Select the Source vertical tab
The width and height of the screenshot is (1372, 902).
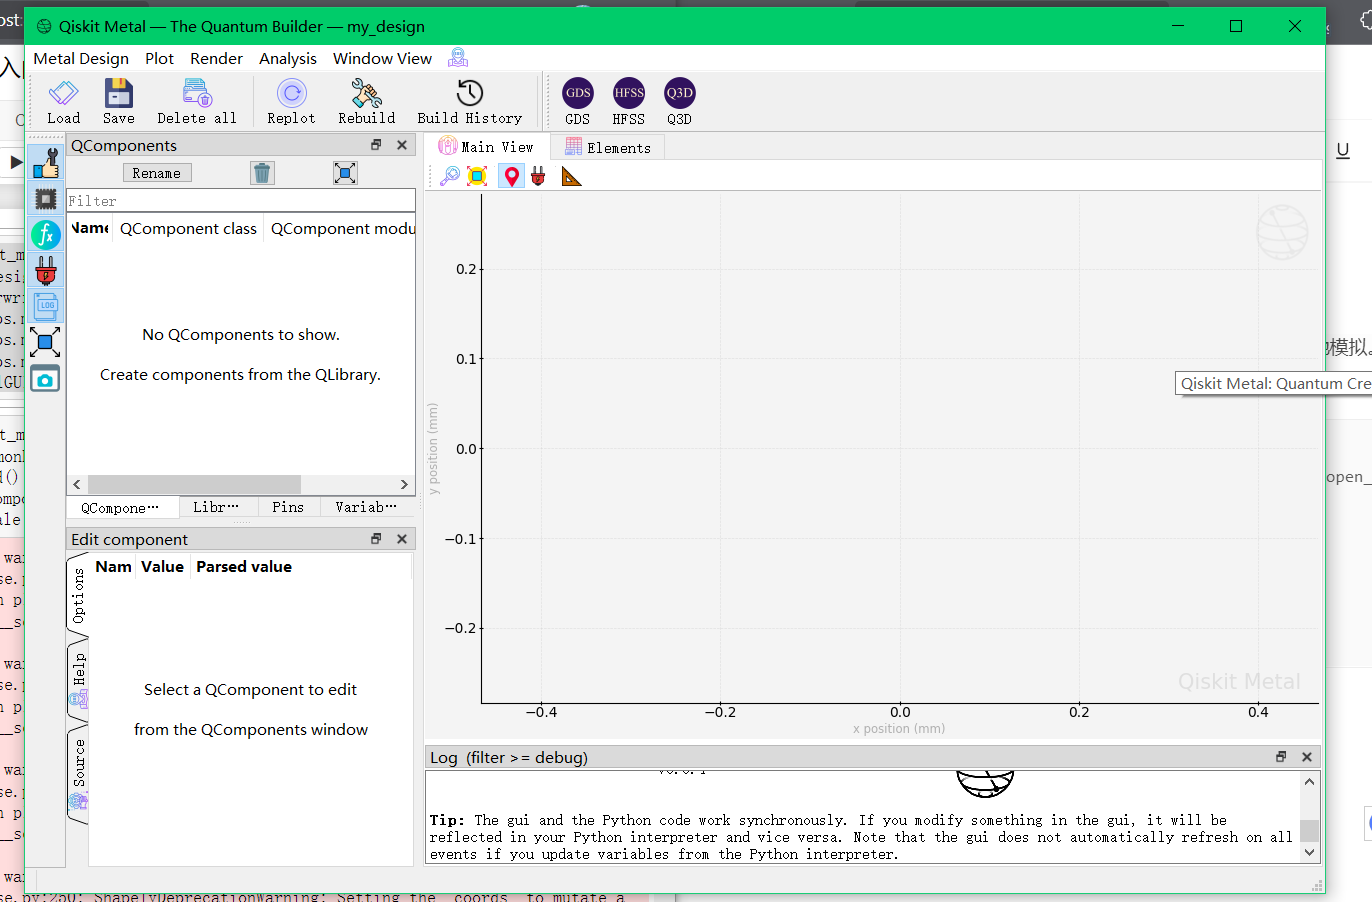pos(78,773)
